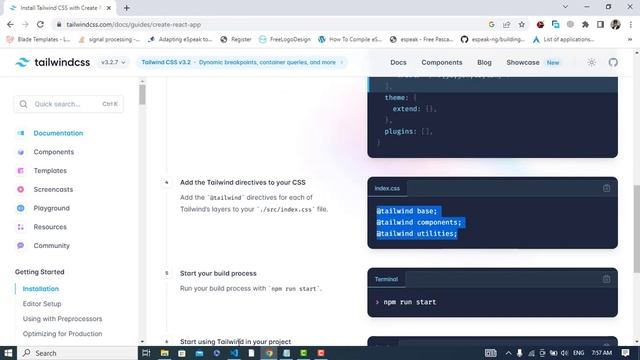Go to Docs in top navigation
This screenshot has width=640, height=360.
[398, 62]
